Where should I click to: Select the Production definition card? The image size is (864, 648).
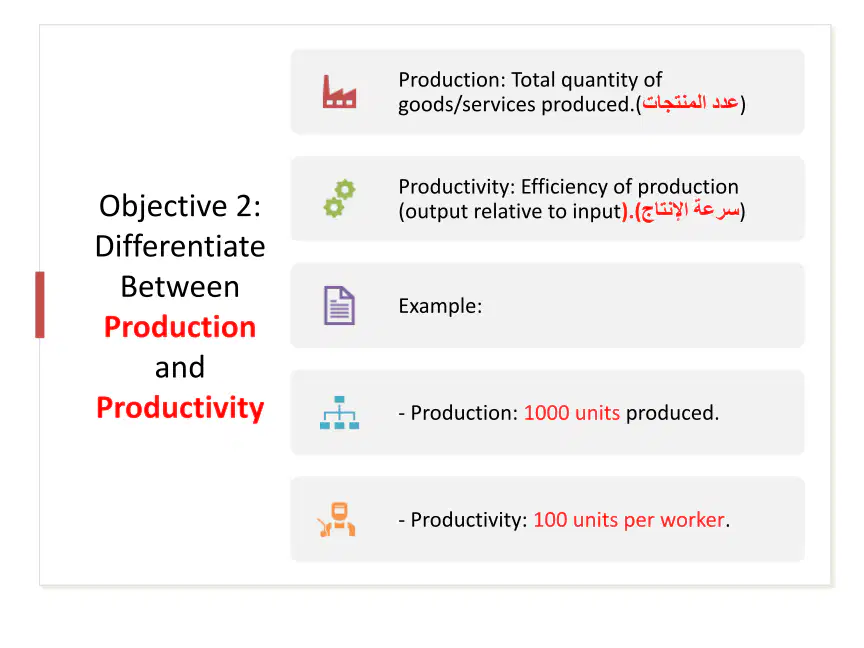coord(547,91)
